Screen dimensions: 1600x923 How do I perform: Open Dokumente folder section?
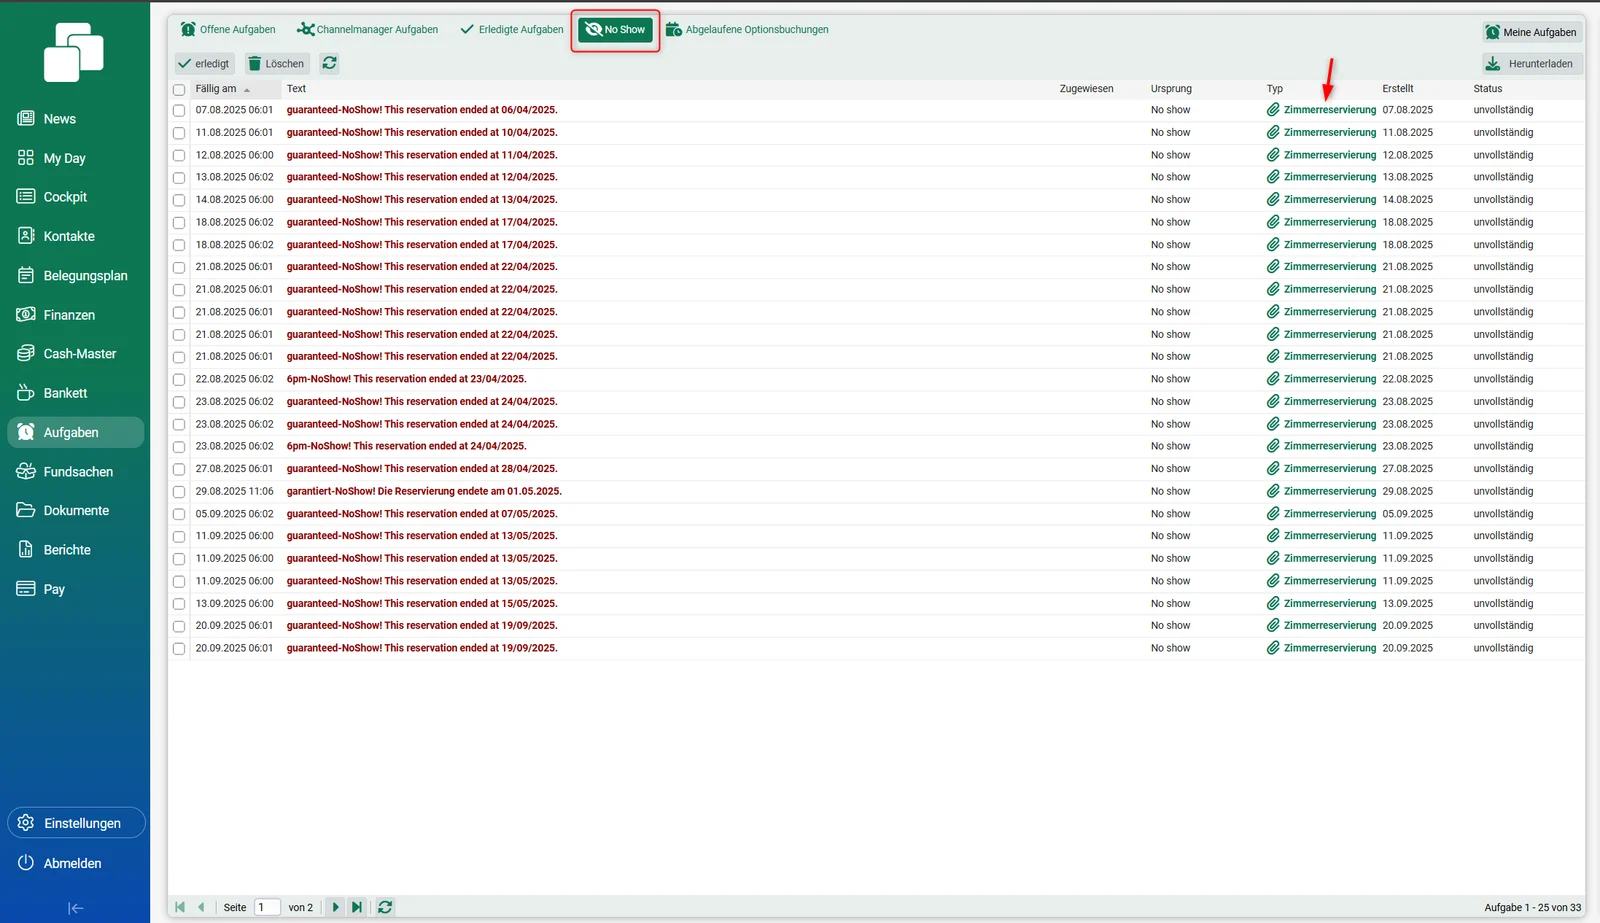pyautogui.click(x=75, y=511)
